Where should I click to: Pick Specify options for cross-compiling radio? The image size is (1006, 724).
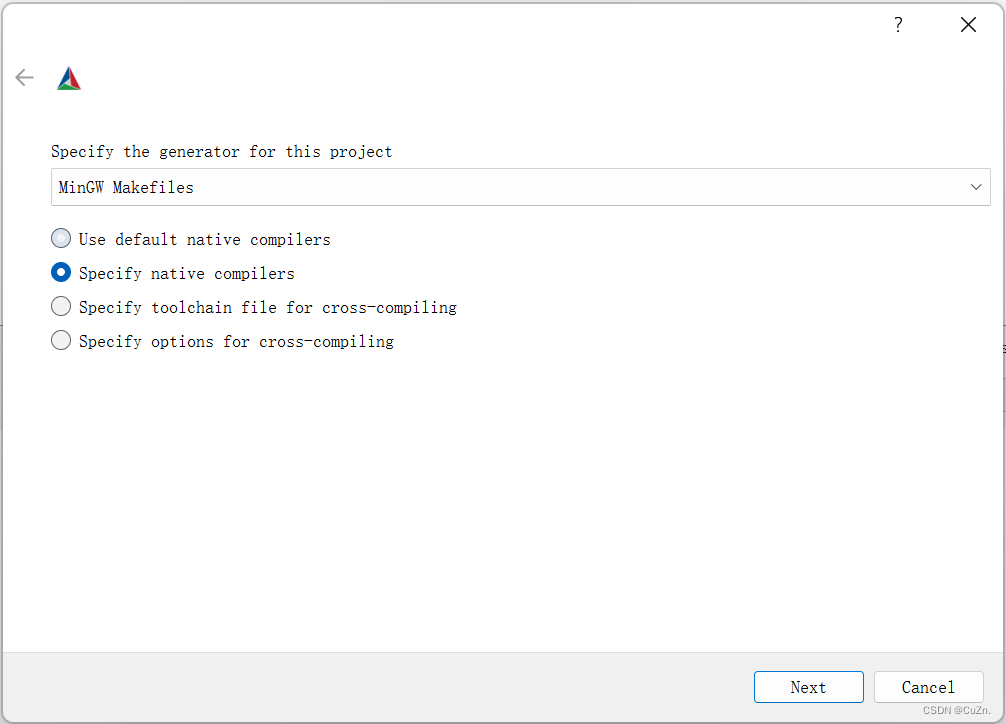(61, 341)
